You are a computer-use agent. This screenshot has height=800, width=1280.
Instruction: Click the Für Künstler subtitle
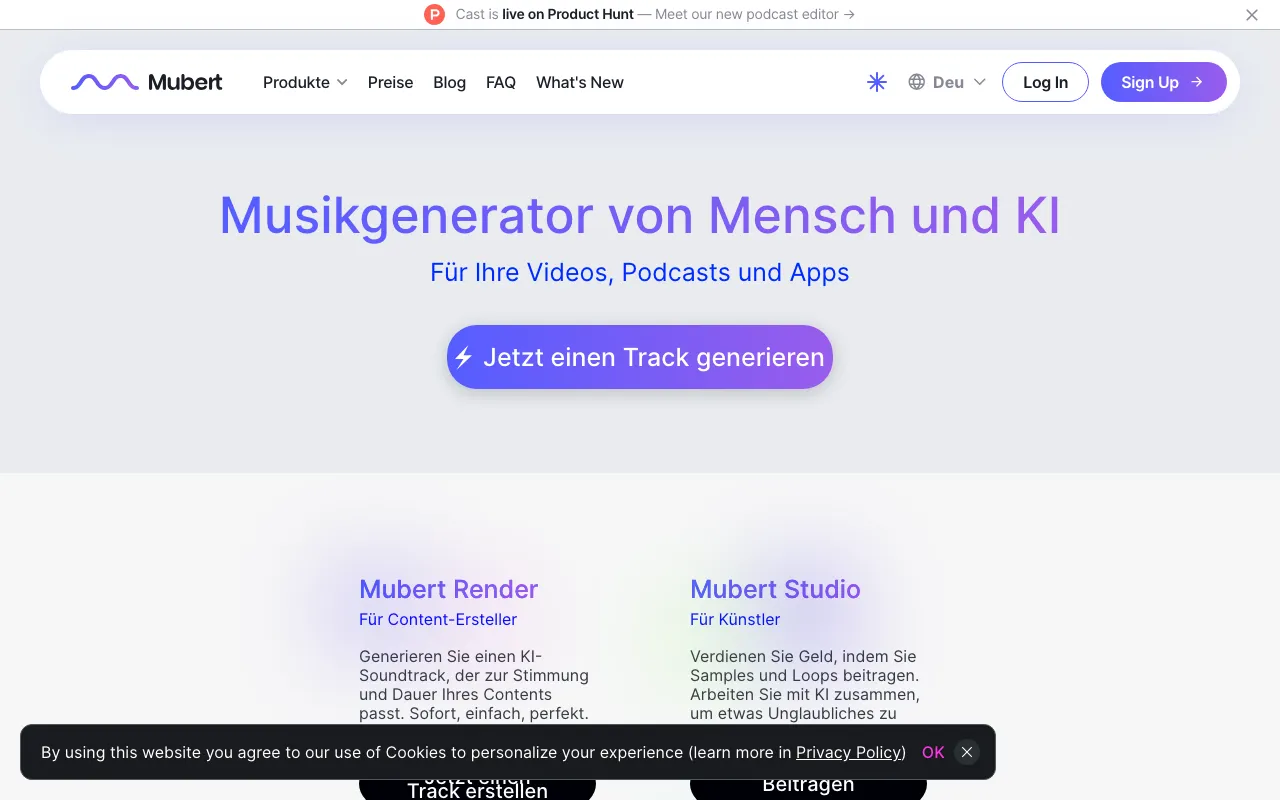(735, 619)
